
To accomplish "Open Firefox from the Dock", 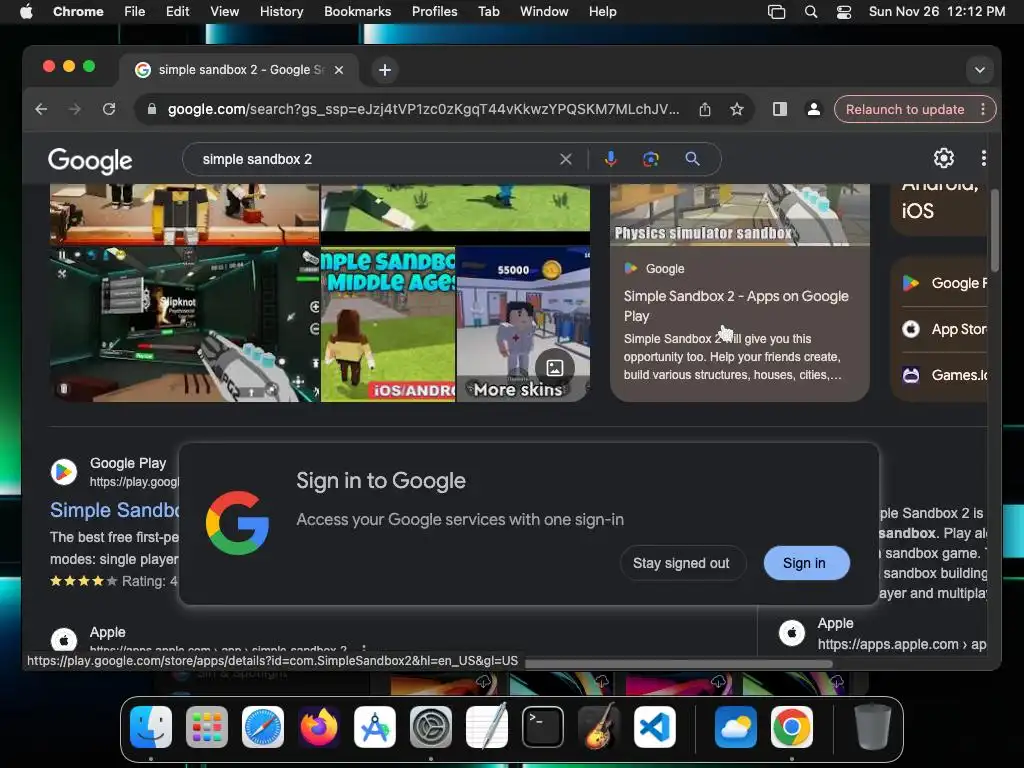I will point(319,727).
